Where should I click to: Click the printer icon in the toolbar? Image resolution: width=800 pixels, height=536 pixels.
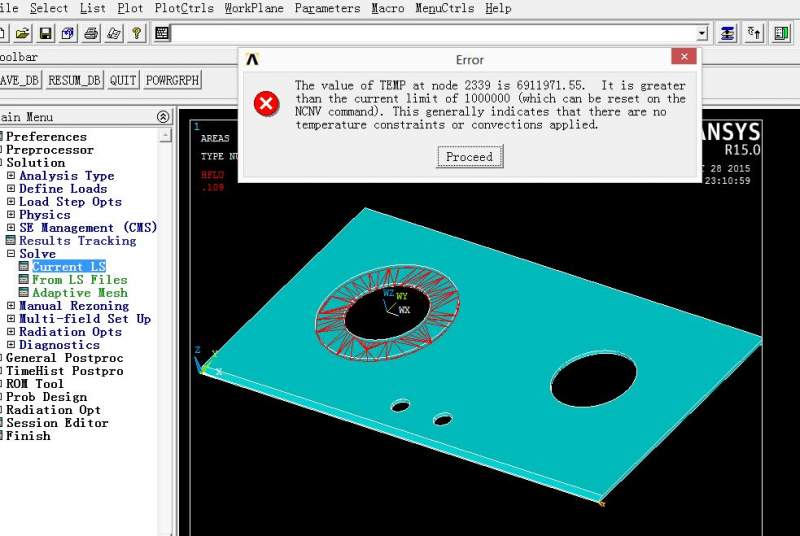[91, 34]
